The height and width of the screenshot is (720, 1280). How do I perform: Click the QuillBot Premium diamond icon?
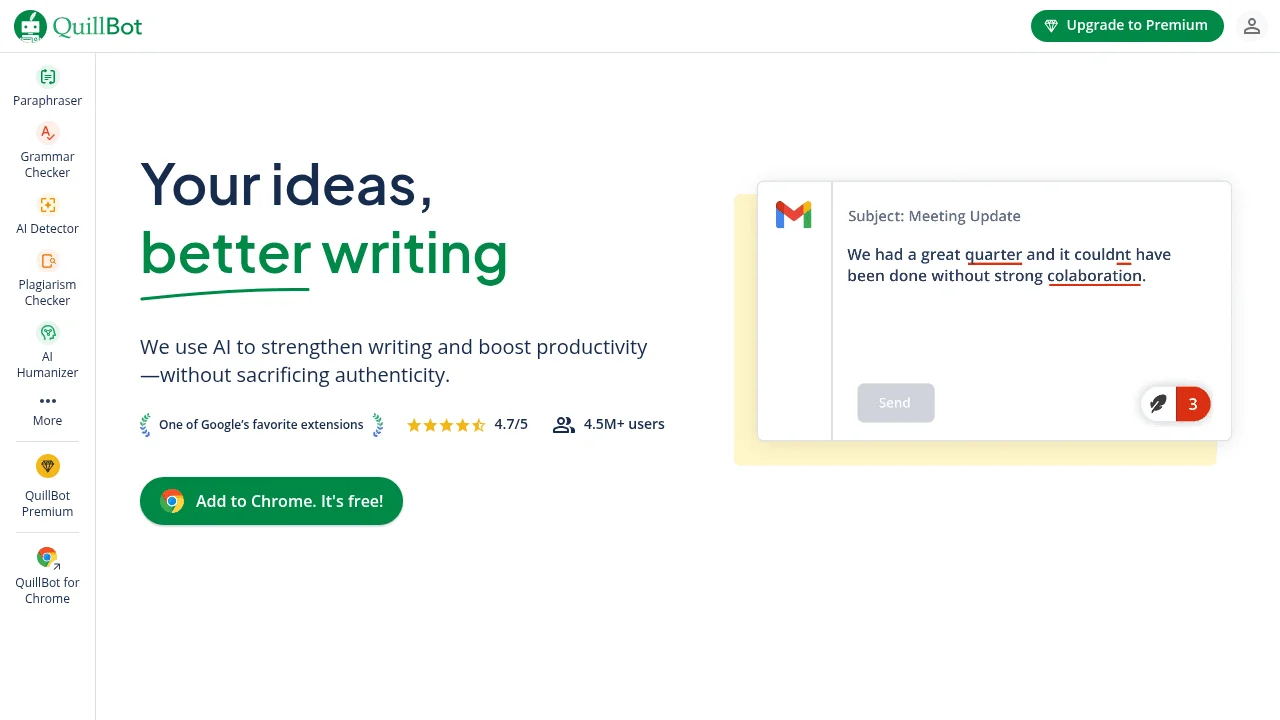[47, 466]
